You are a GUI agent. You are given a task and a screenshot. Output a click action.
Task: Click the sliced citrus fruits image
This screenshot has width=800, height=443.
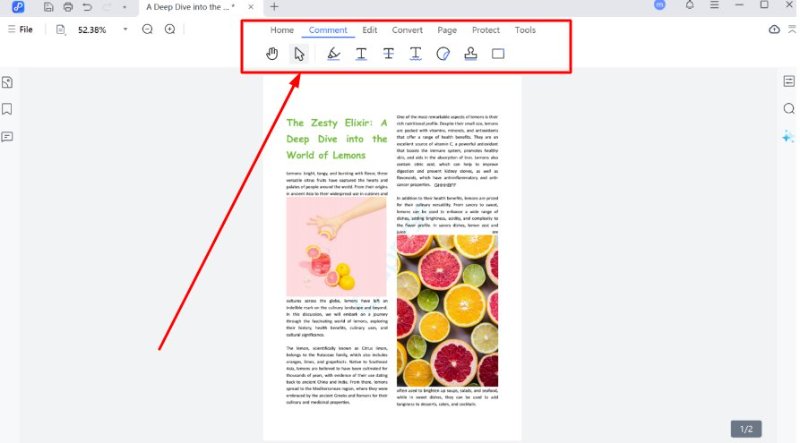447,310
